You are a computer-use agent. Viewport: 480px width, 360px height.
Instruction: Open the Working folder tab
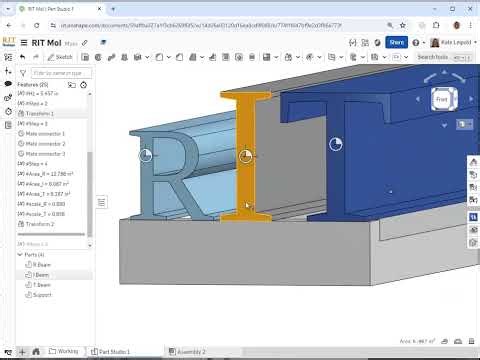(64, 351)
